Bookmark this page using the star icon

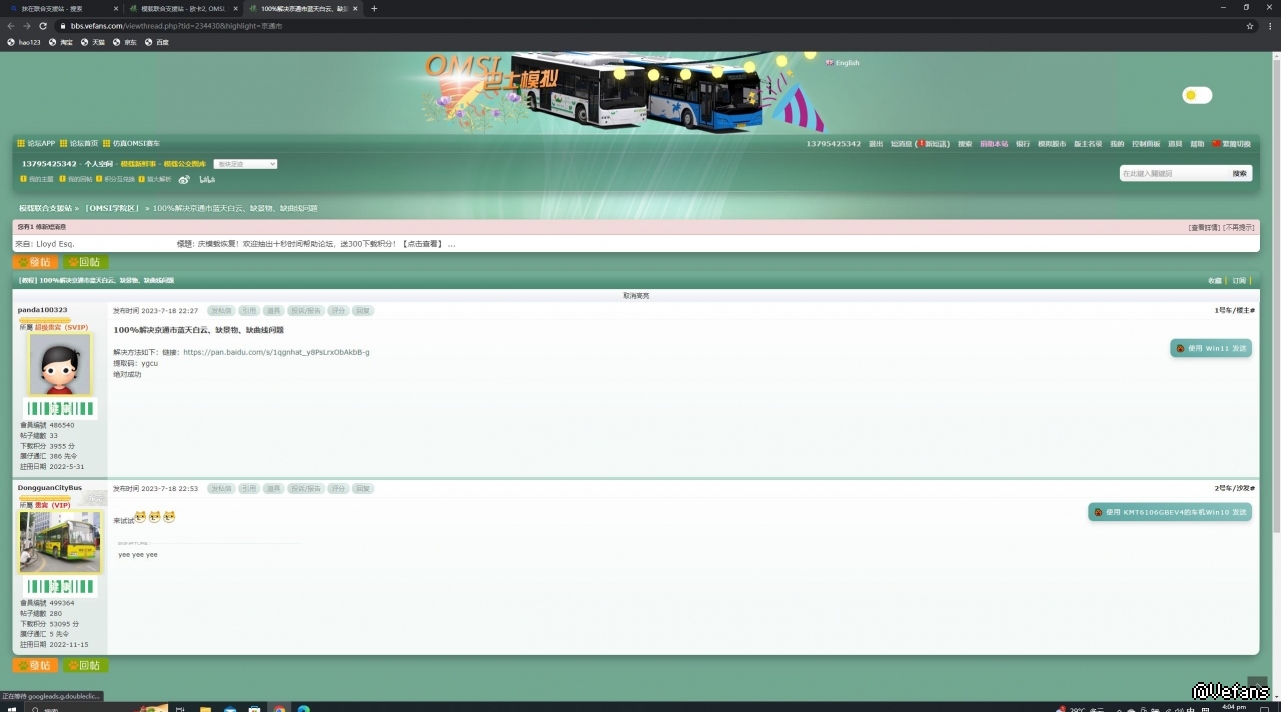point(1250,26)
